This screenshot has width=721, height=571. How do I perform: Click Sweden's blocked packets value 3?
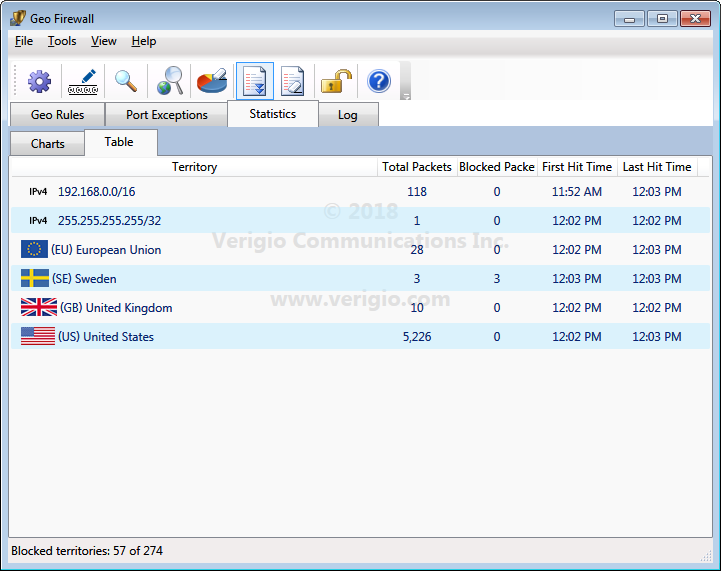click(x=497, y=279)
